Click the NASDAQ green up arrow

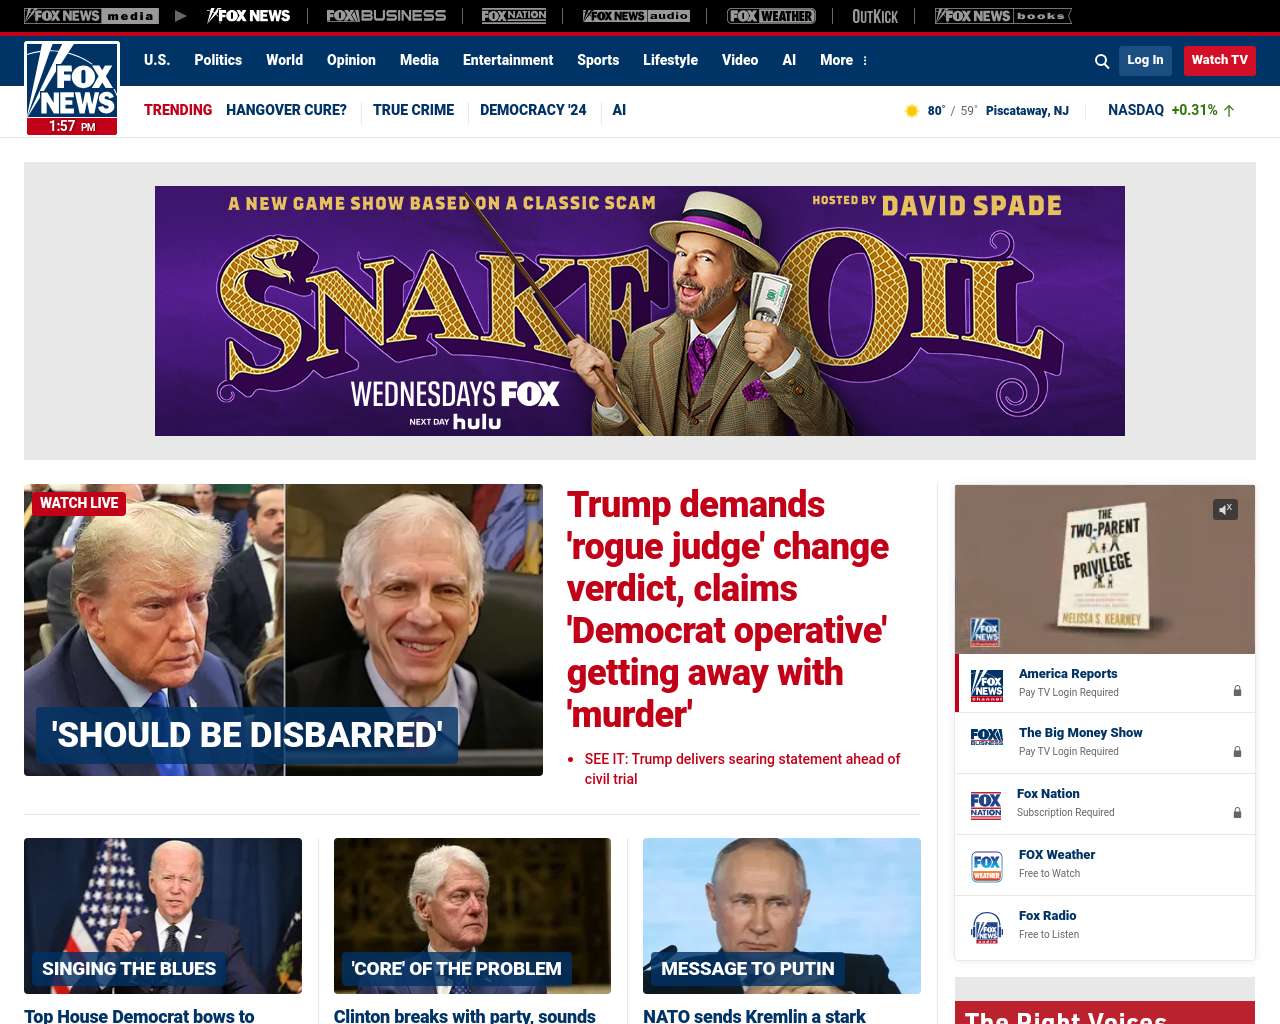click(1229, 111)
